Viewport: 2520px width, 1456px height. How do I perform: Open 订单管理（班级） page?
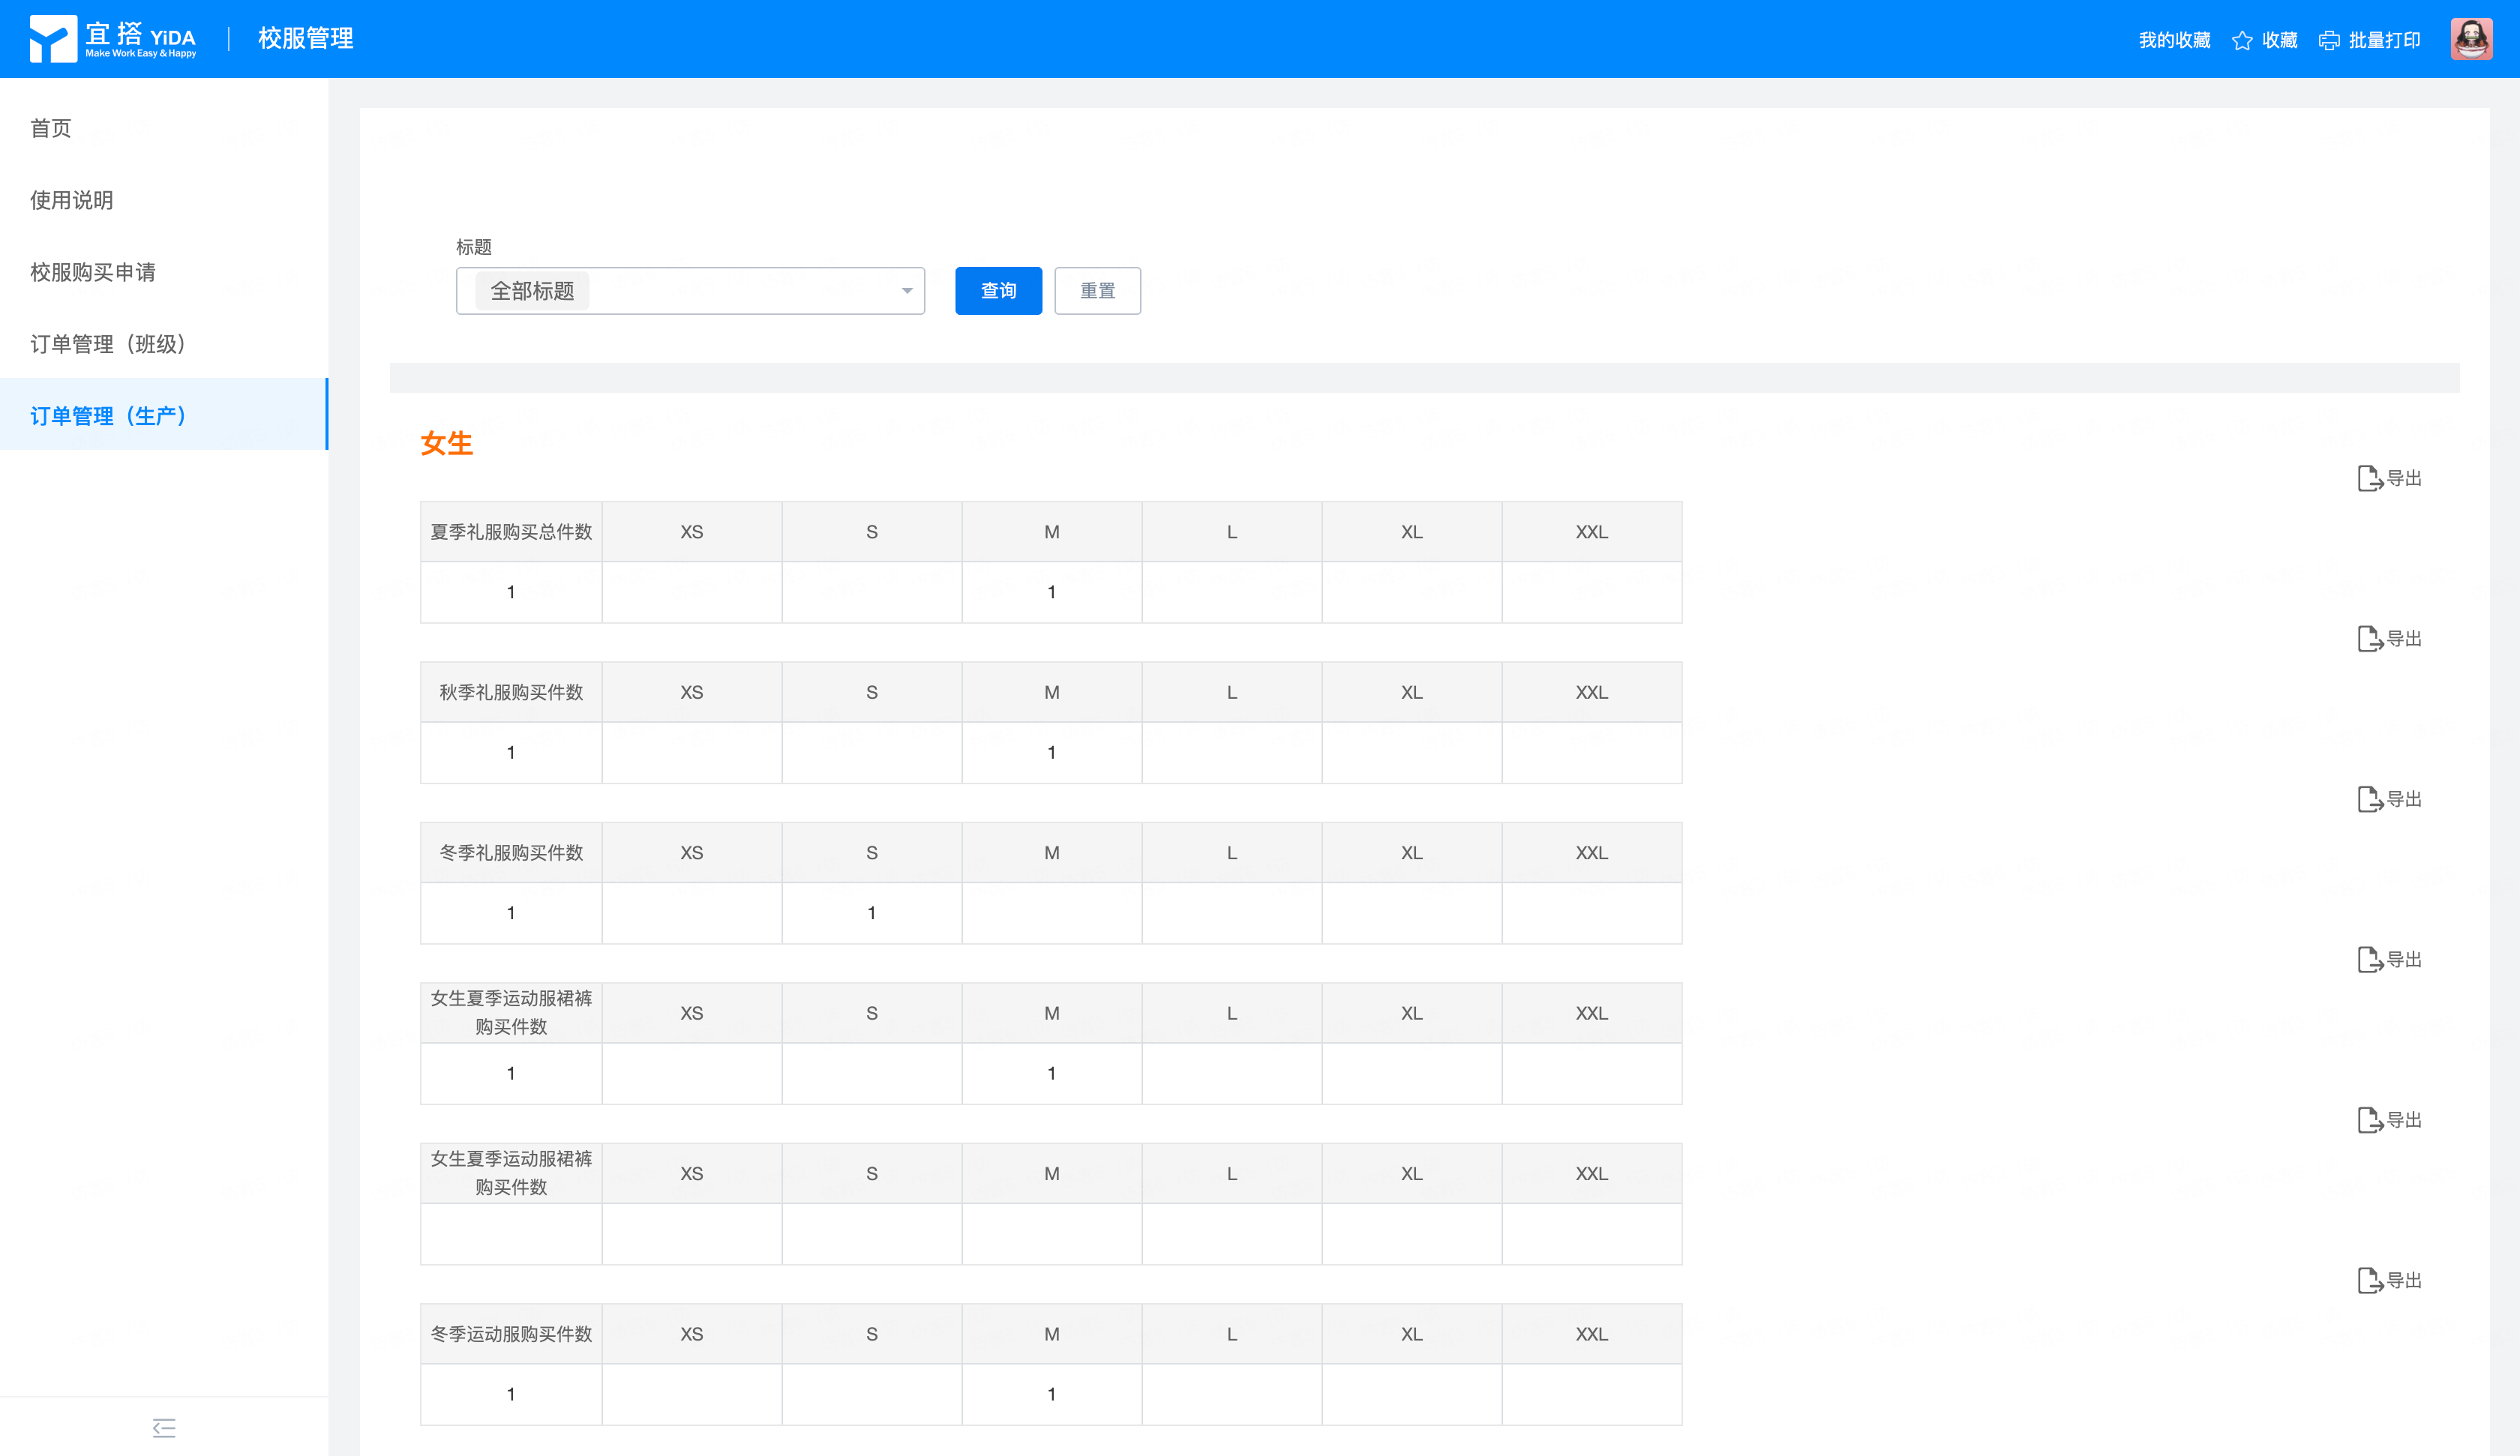108,344
